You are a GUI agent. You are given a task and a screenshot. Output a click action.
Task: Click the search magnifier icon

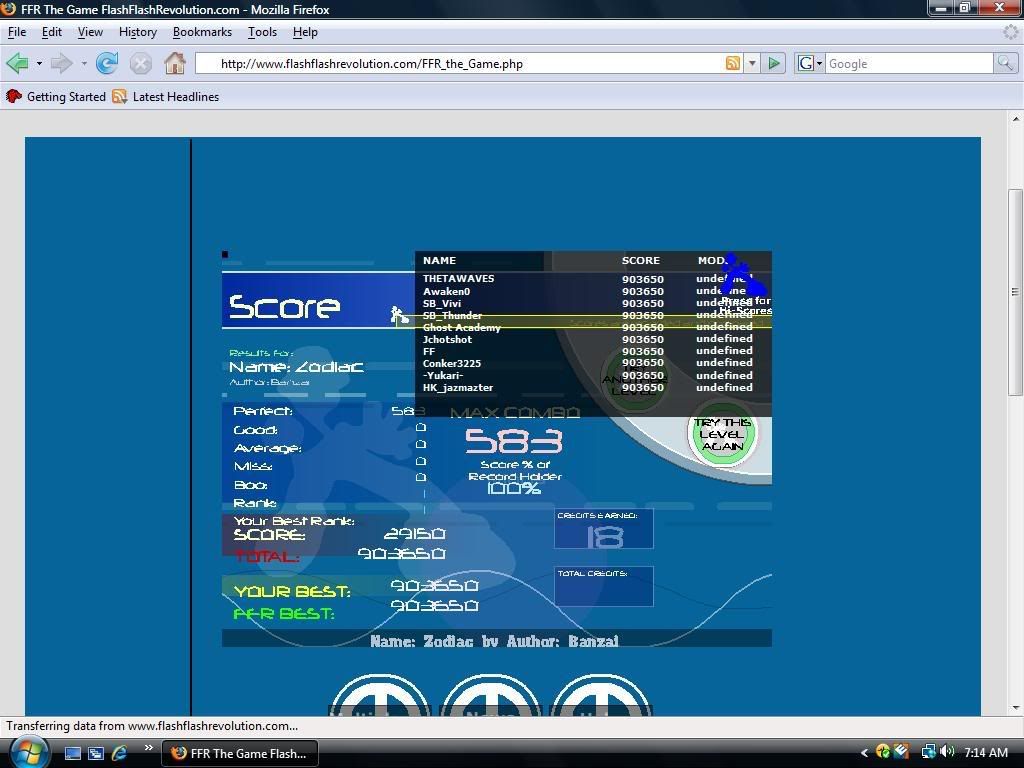1004,63
